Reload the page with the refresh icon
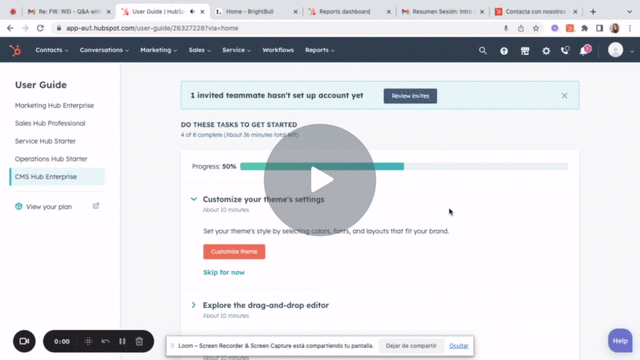This screenshot has height=360, width=640. tap(40, 28)
